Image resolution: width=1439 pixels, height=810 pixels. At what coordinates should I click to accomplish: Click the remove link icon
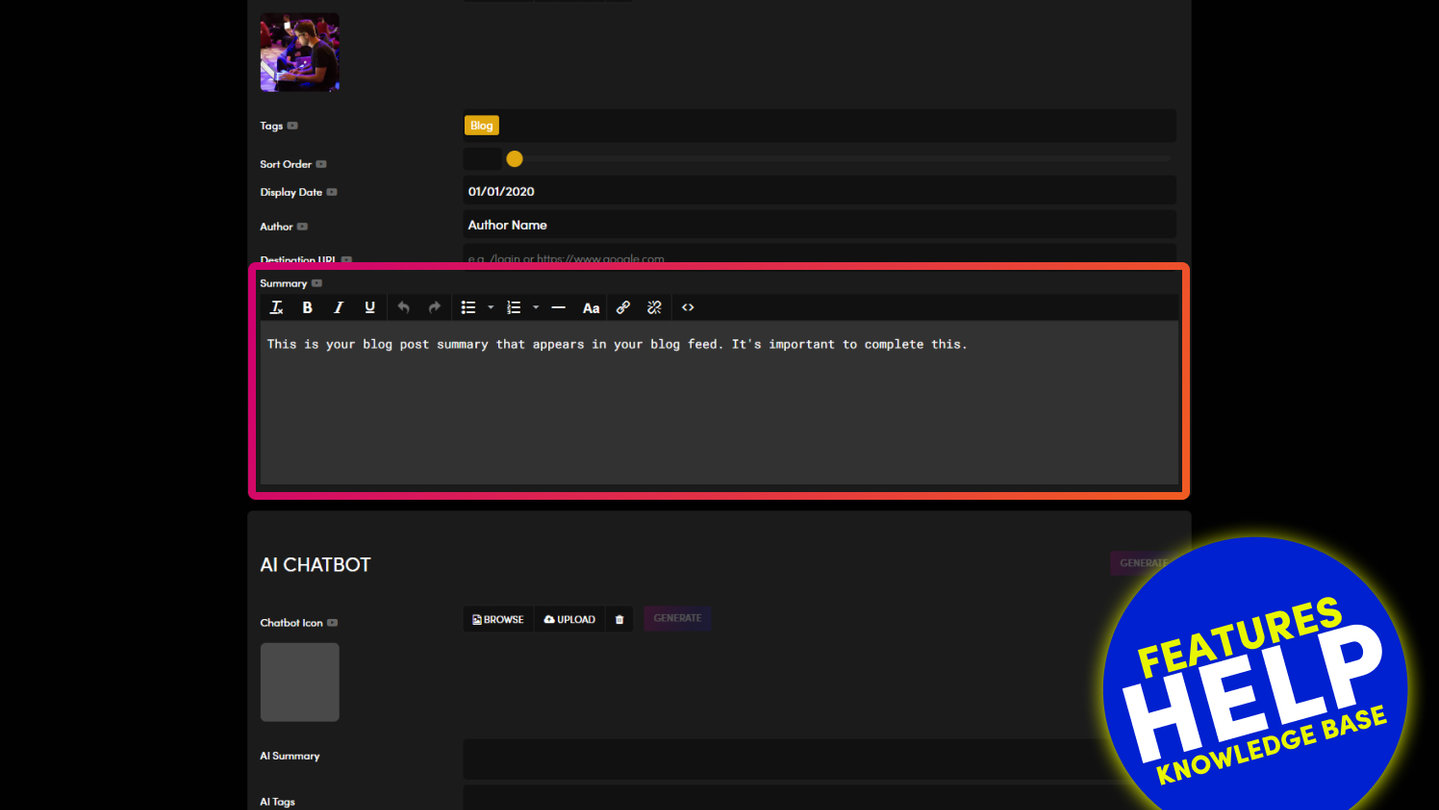pyautogui.click(x=654, y=308)
